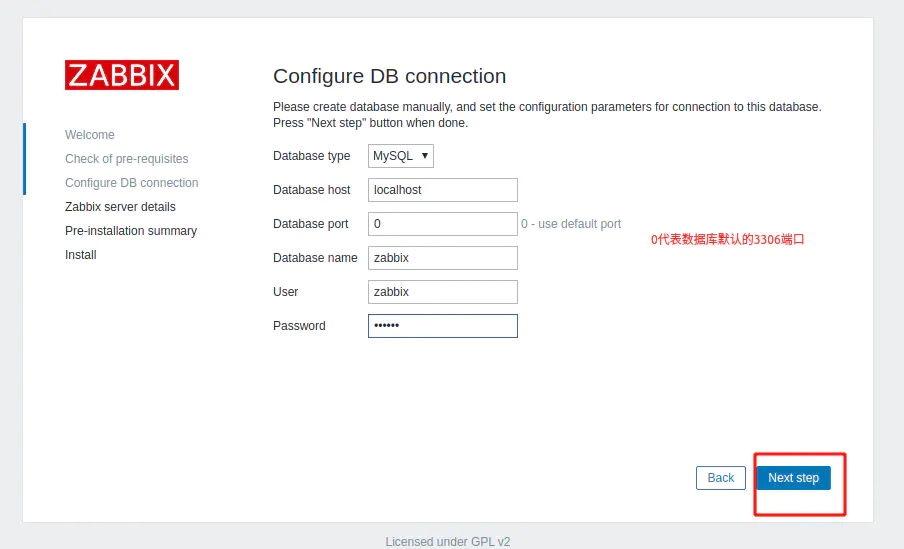Focus the Password field
This screenshot has height=549, width=904.
click(443, 326)
